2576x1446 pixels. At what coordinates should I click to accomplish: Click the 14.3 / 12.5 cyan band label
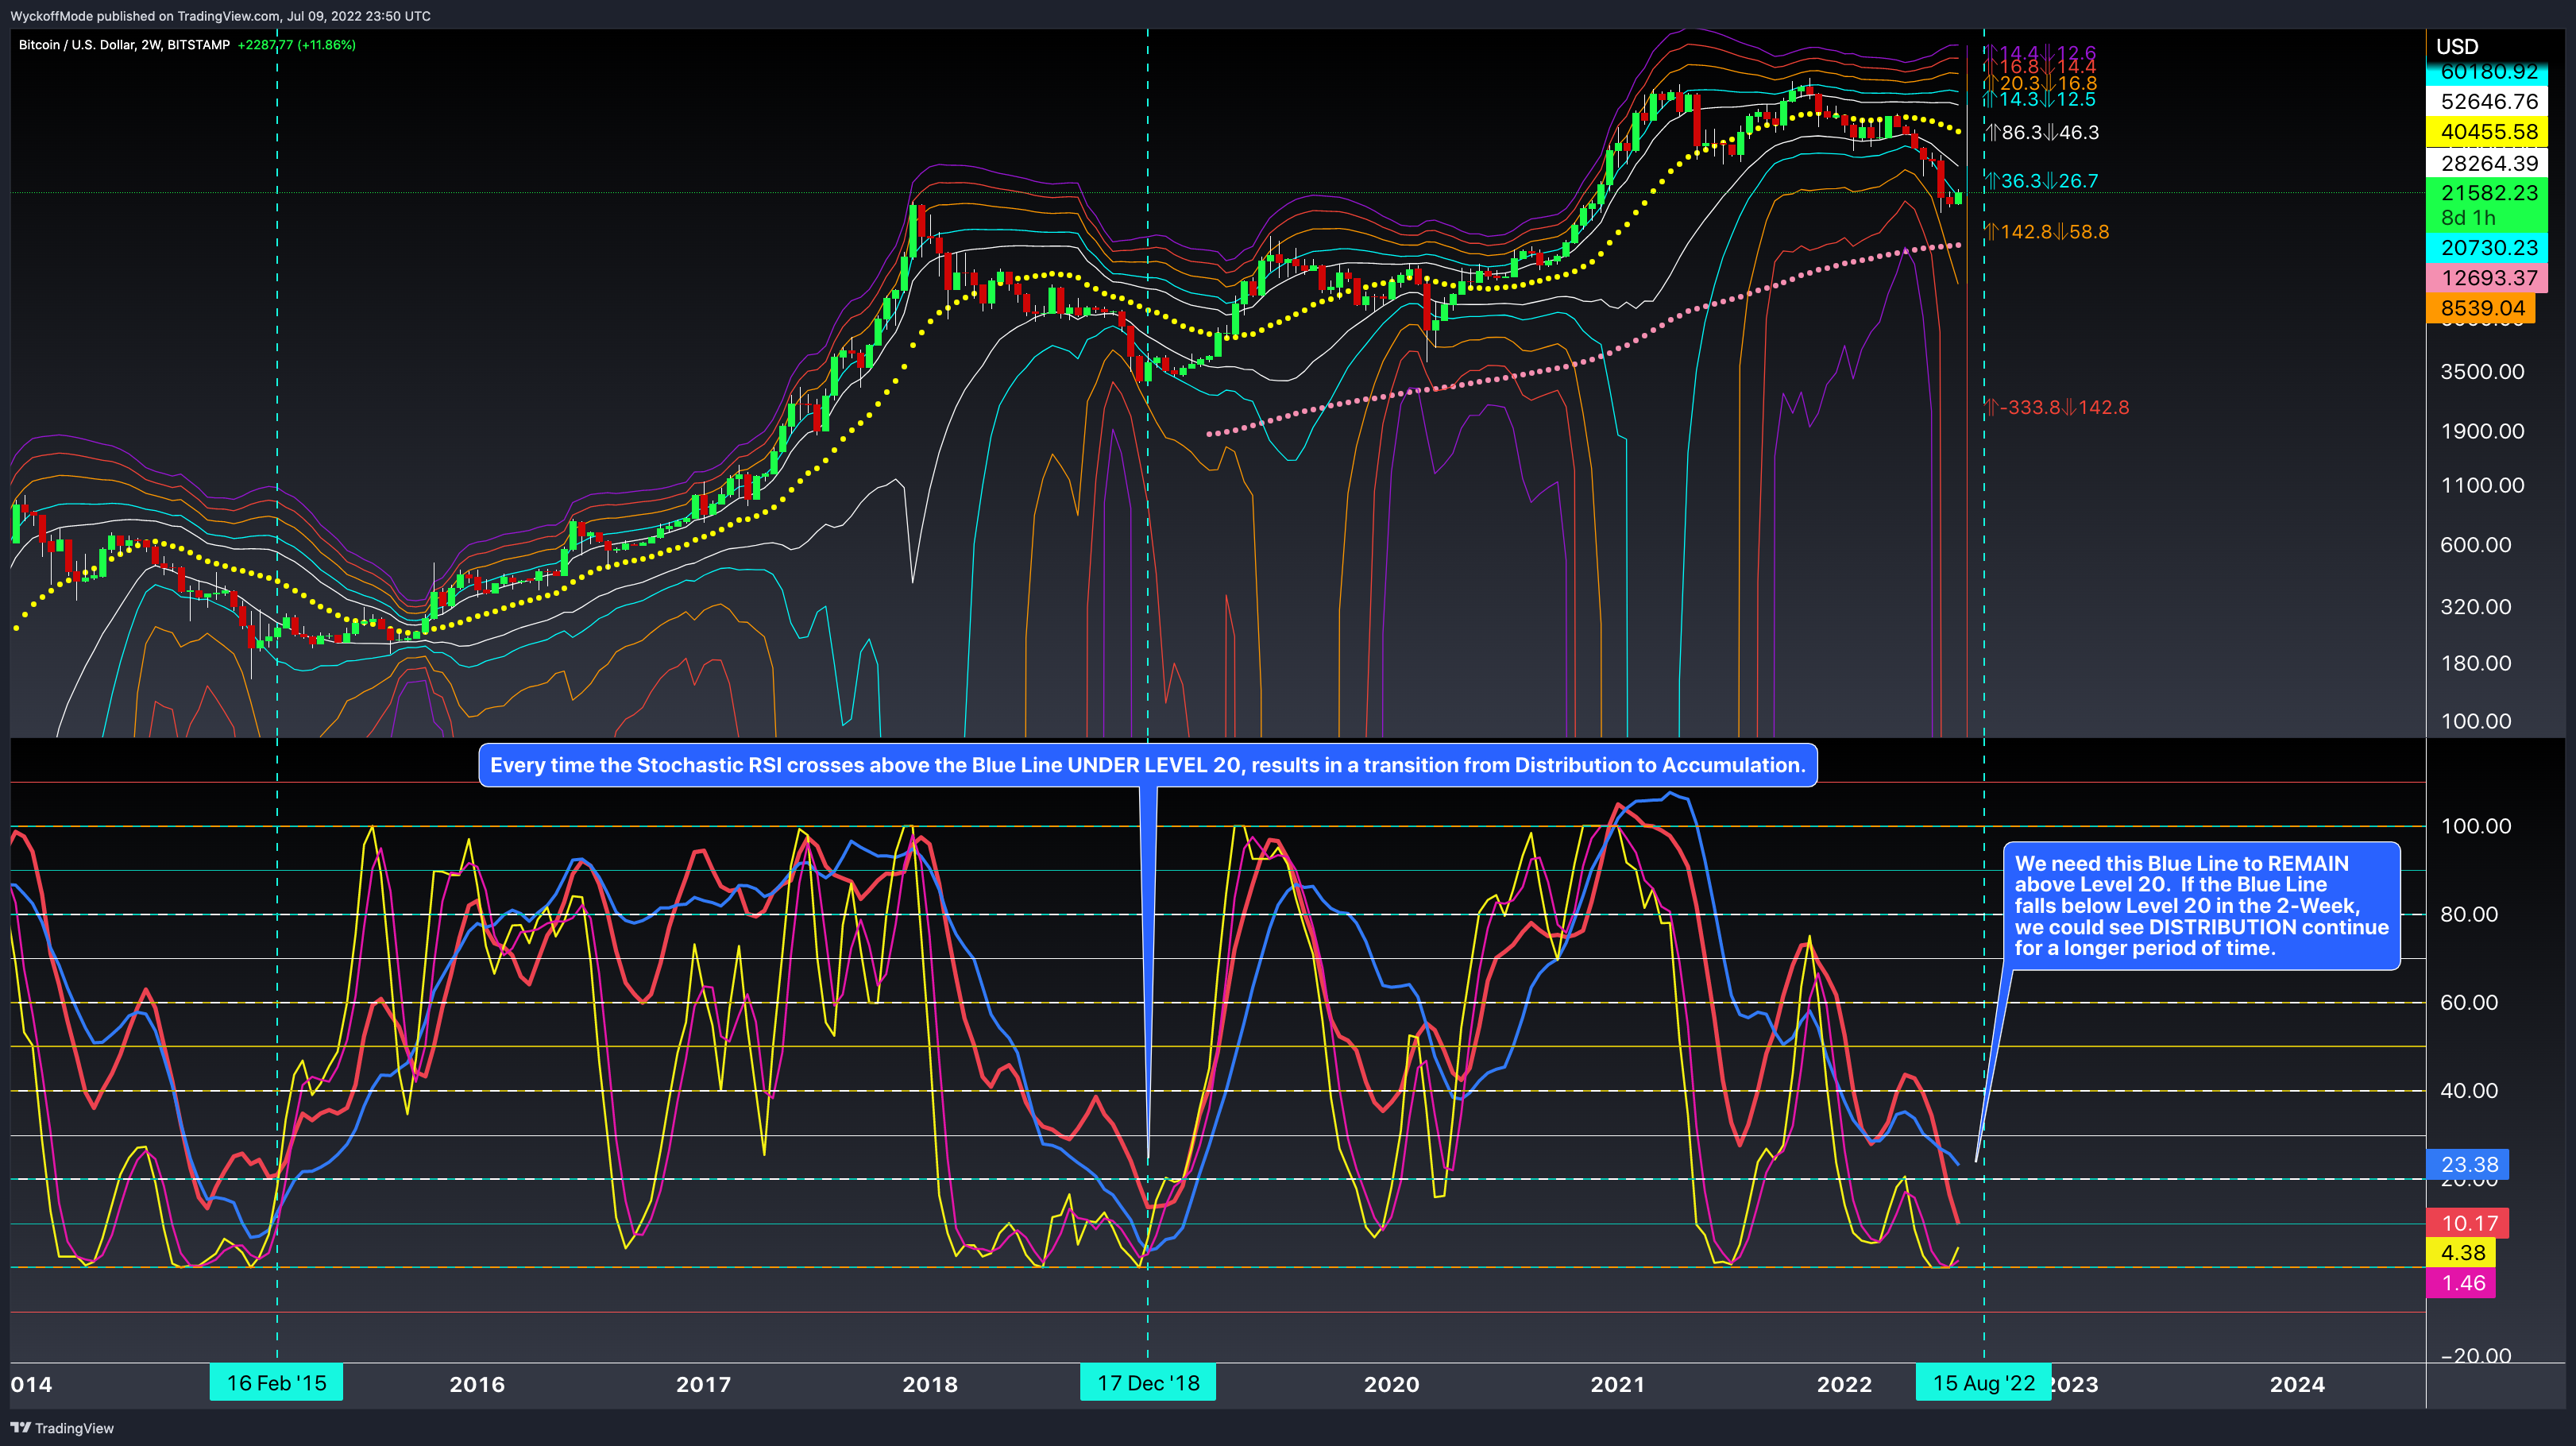pyautogui.click(x=2040, y=100)
